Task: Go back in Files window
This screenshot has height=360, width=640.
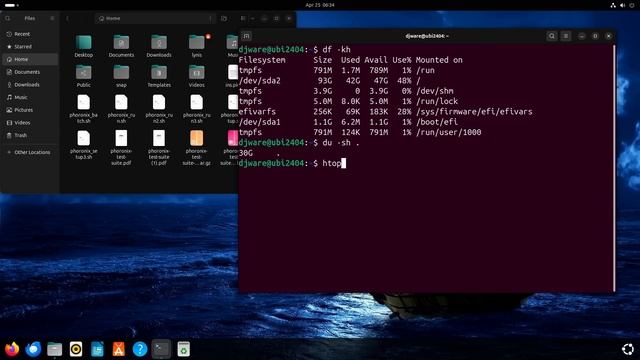Action: coord(67,18)
